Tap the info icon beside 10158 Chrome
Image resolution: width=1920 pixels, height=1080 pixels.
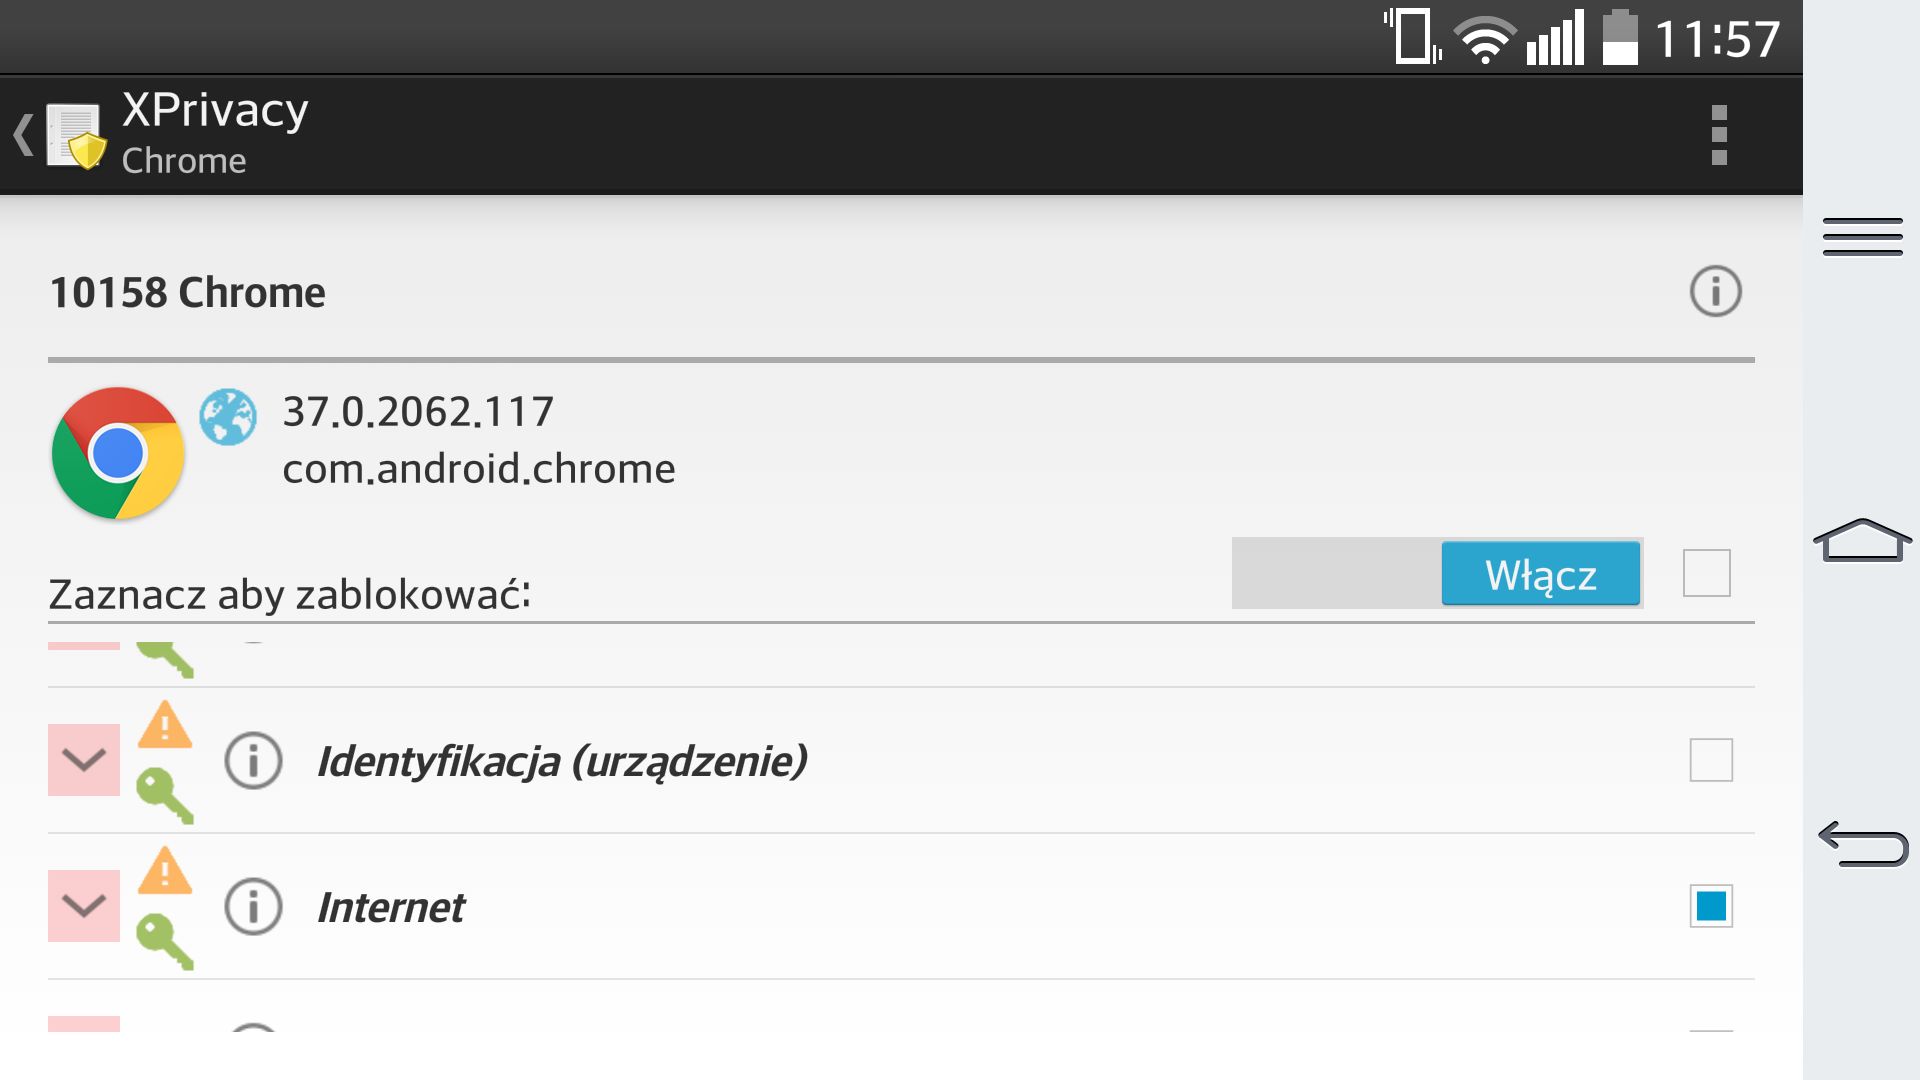pos(1715,292)
